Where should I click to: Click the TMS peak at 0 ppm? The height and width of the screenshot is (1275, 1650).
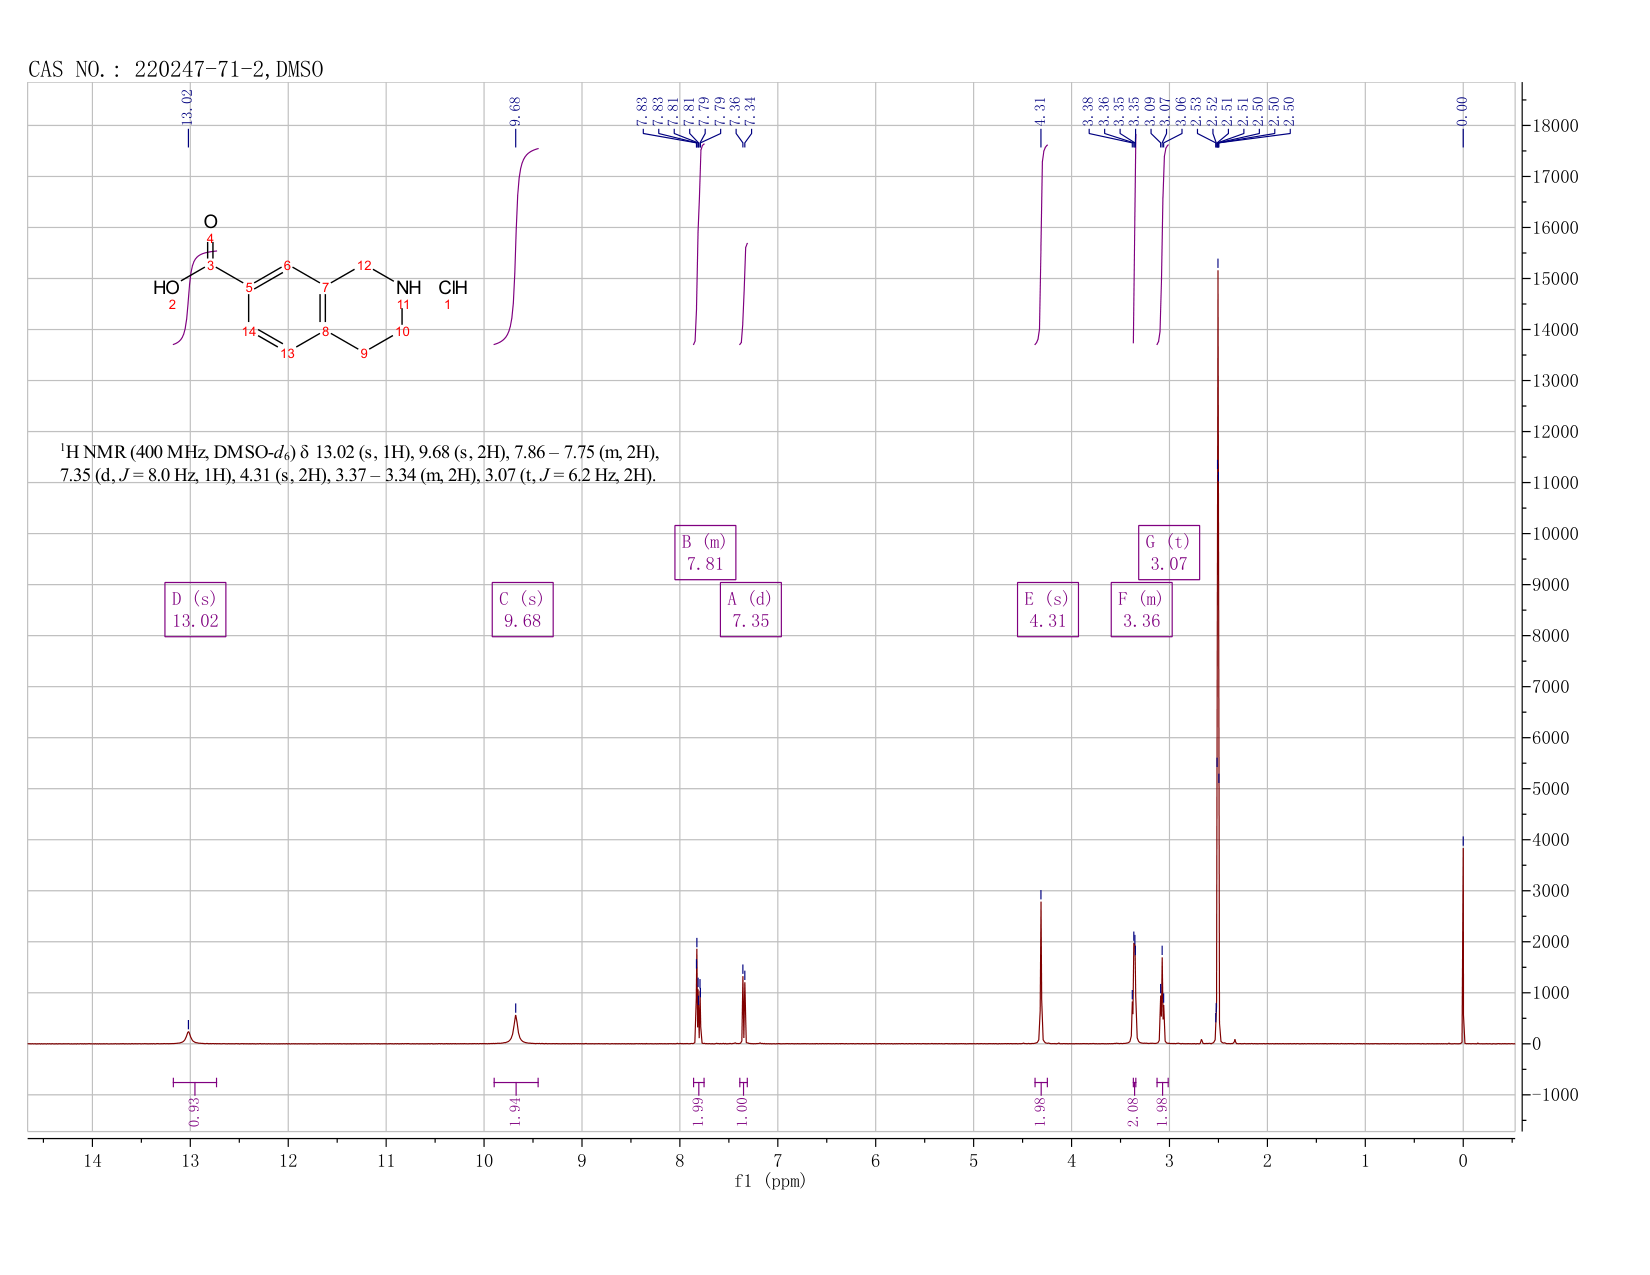1462,945
